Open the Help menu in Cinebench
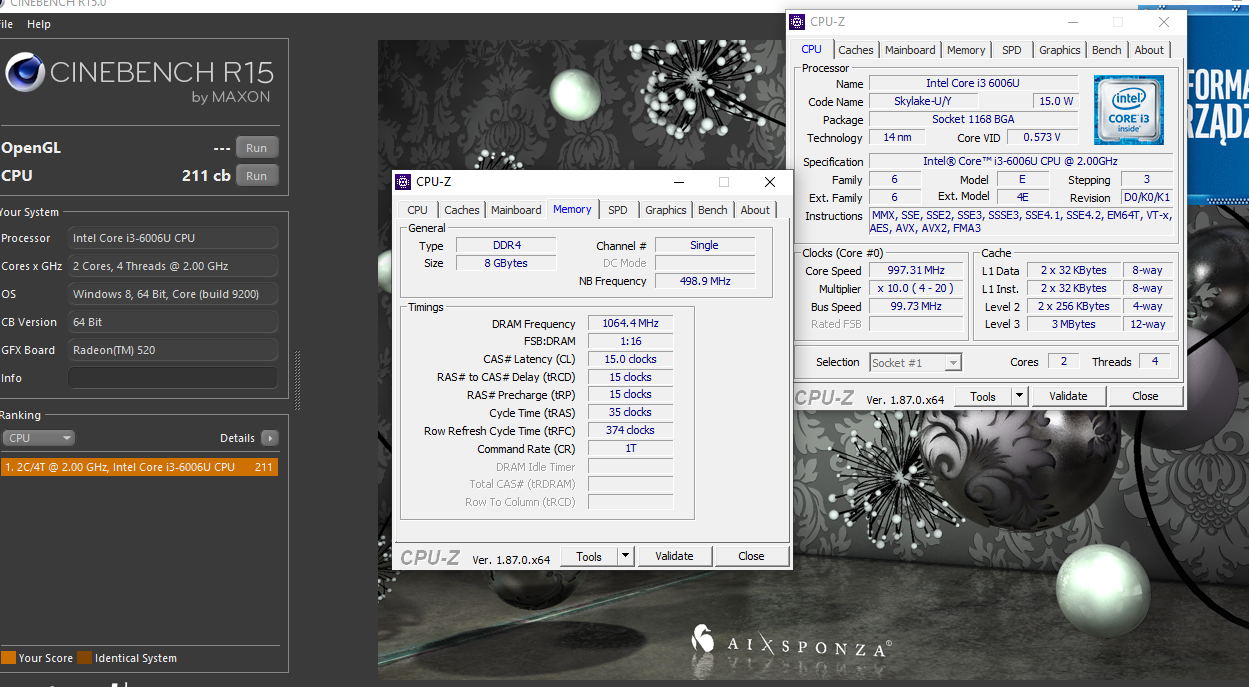Screen dimensions: 1249x687 click(39, 24)
